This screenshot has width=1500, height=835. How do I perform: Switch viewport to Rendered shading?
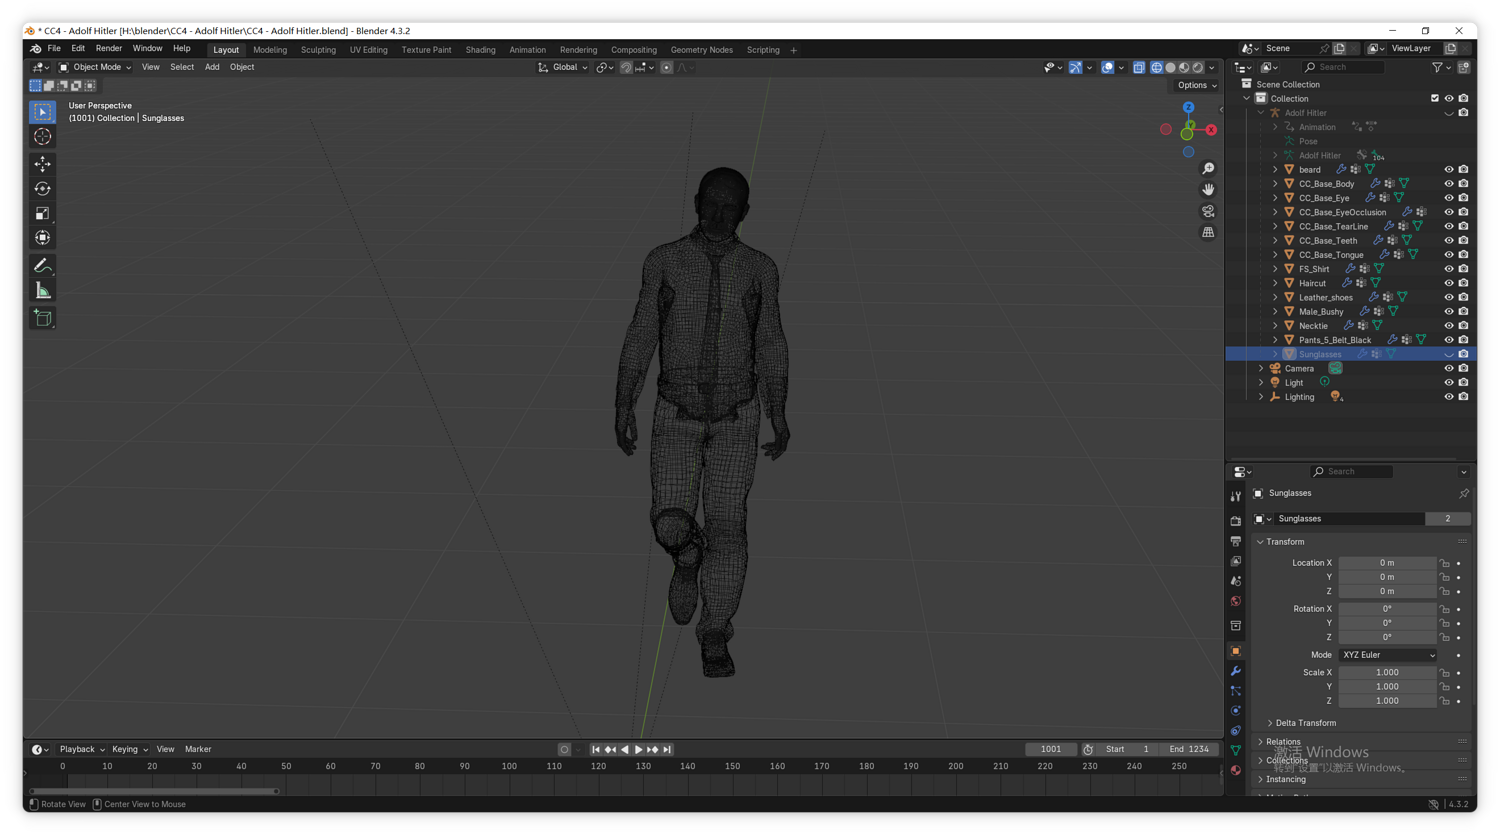[x=1198, y=68]
